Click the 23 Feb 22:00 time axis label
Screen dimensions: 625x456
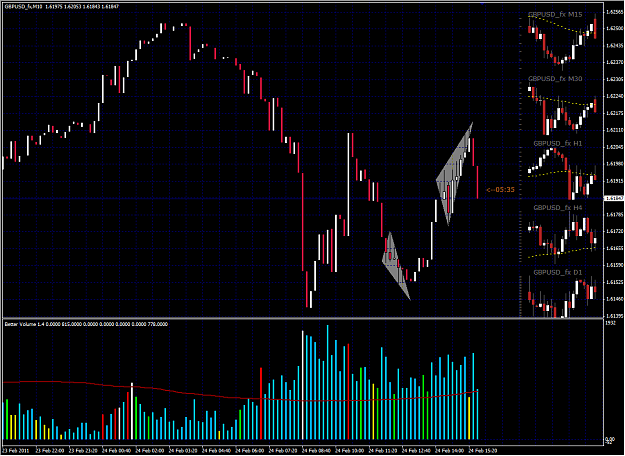(x=50, y=451)
